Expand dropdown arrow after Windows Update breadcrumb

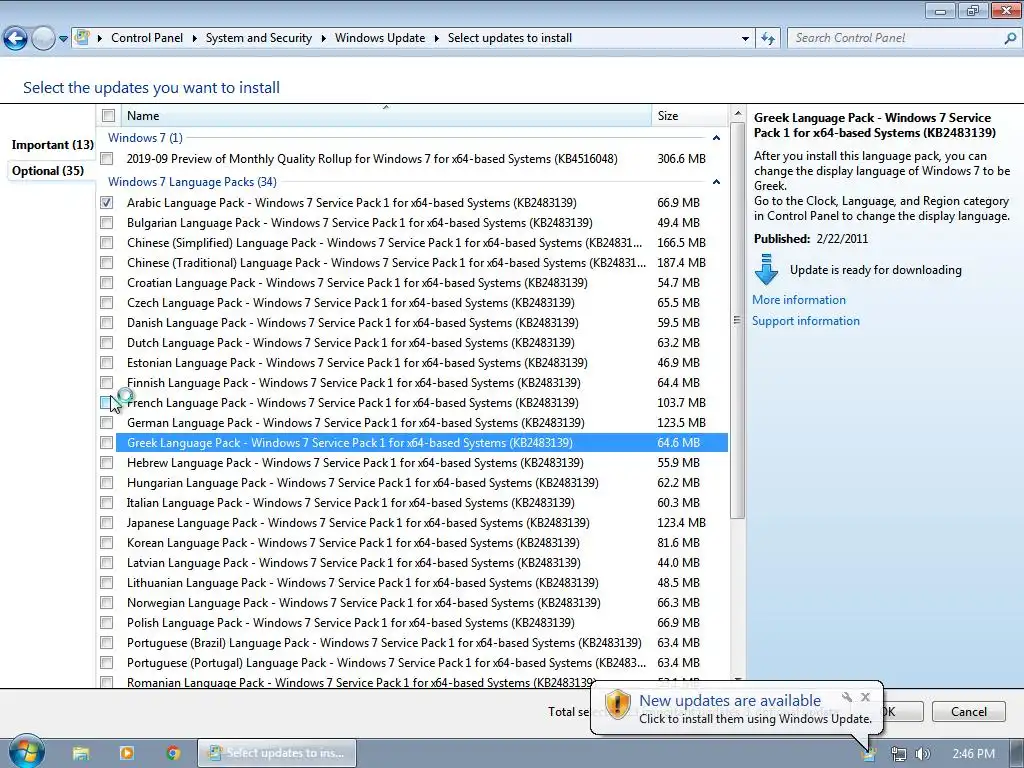(x=436, y=39)
